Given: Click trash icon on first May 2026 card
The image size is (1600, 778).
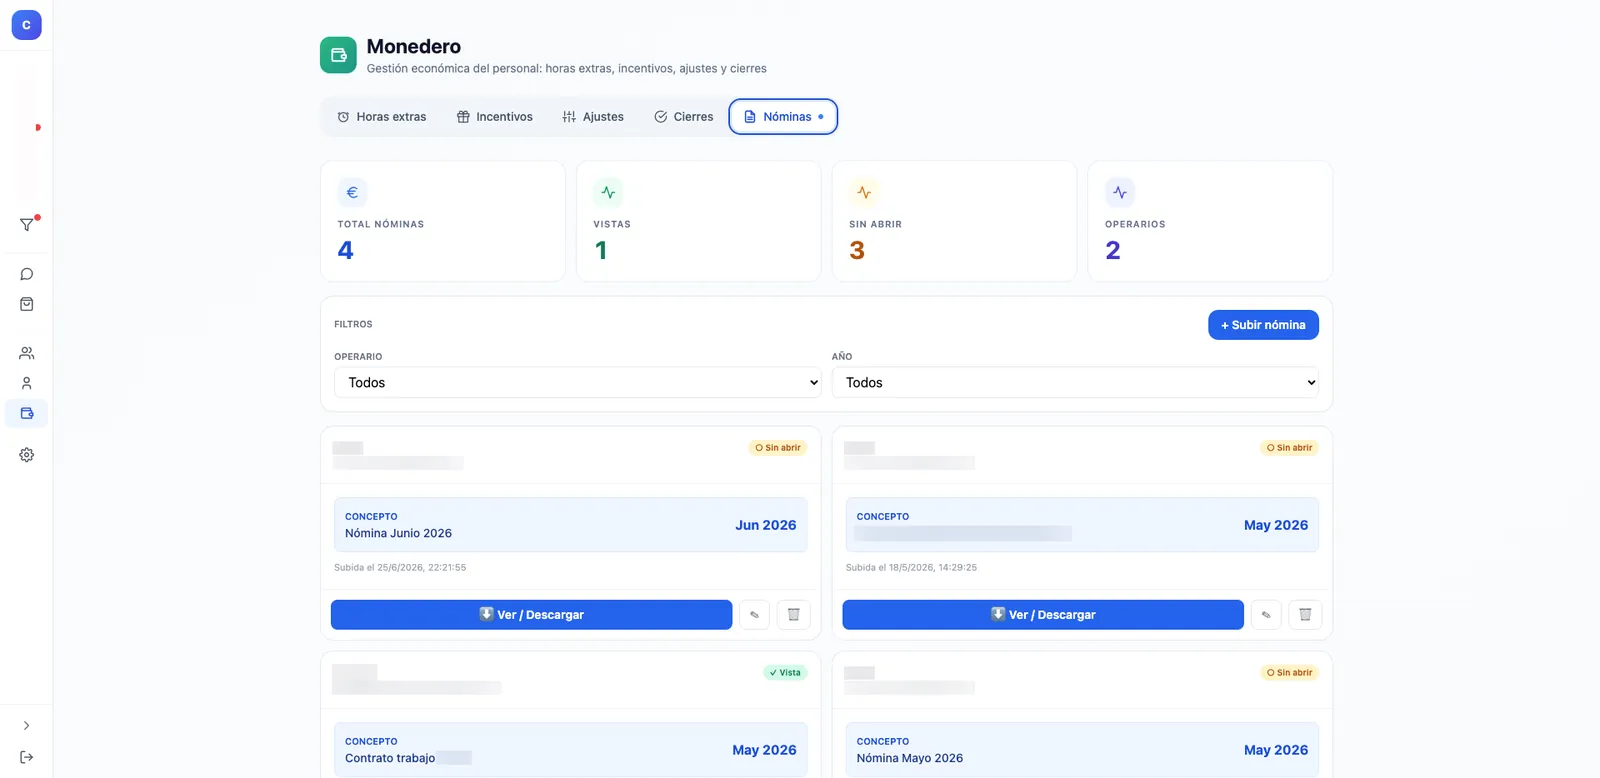Looking at the screenshot, I should pos(1305,615).
